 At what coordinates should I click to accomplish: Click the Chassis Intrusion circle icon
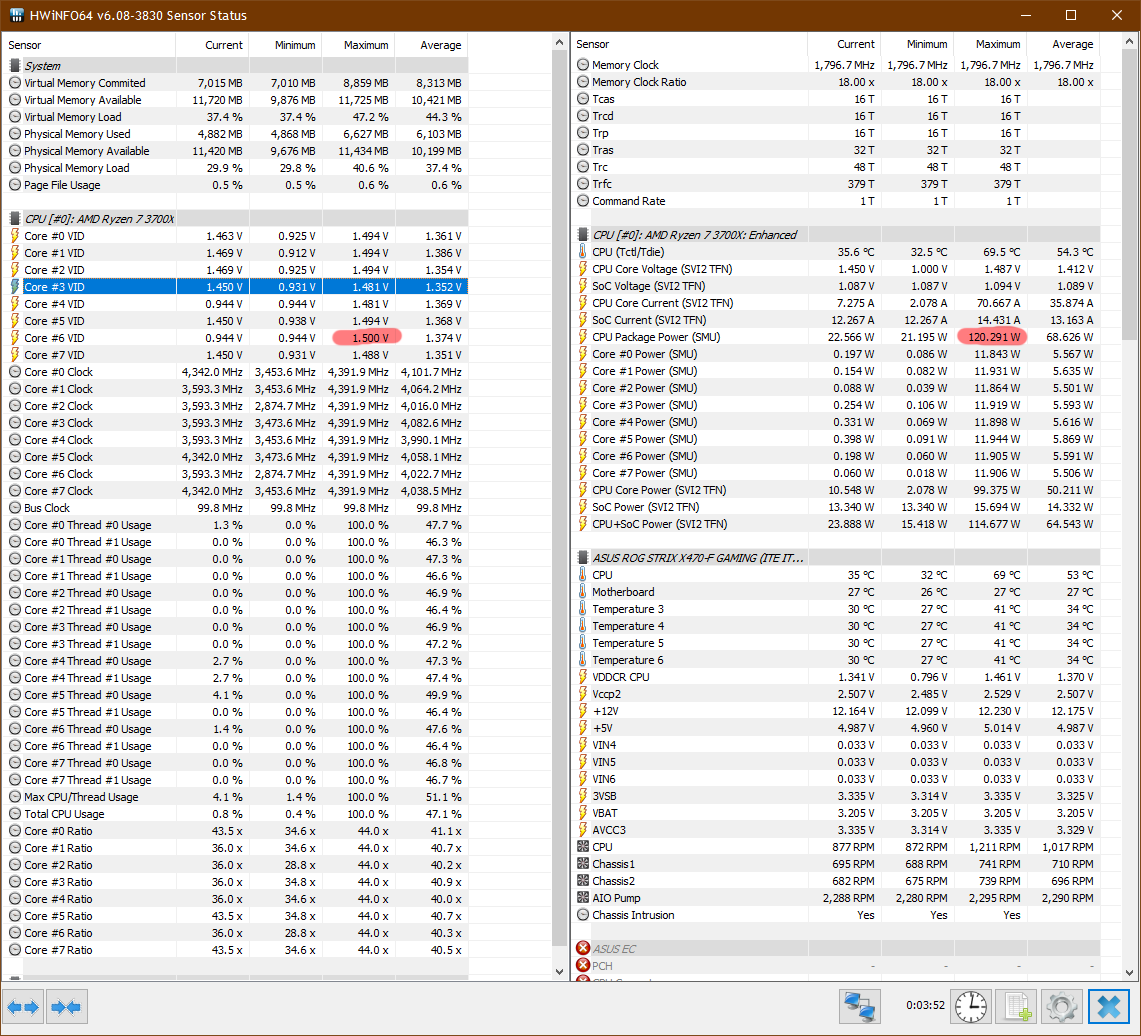[x=583, y=915]
